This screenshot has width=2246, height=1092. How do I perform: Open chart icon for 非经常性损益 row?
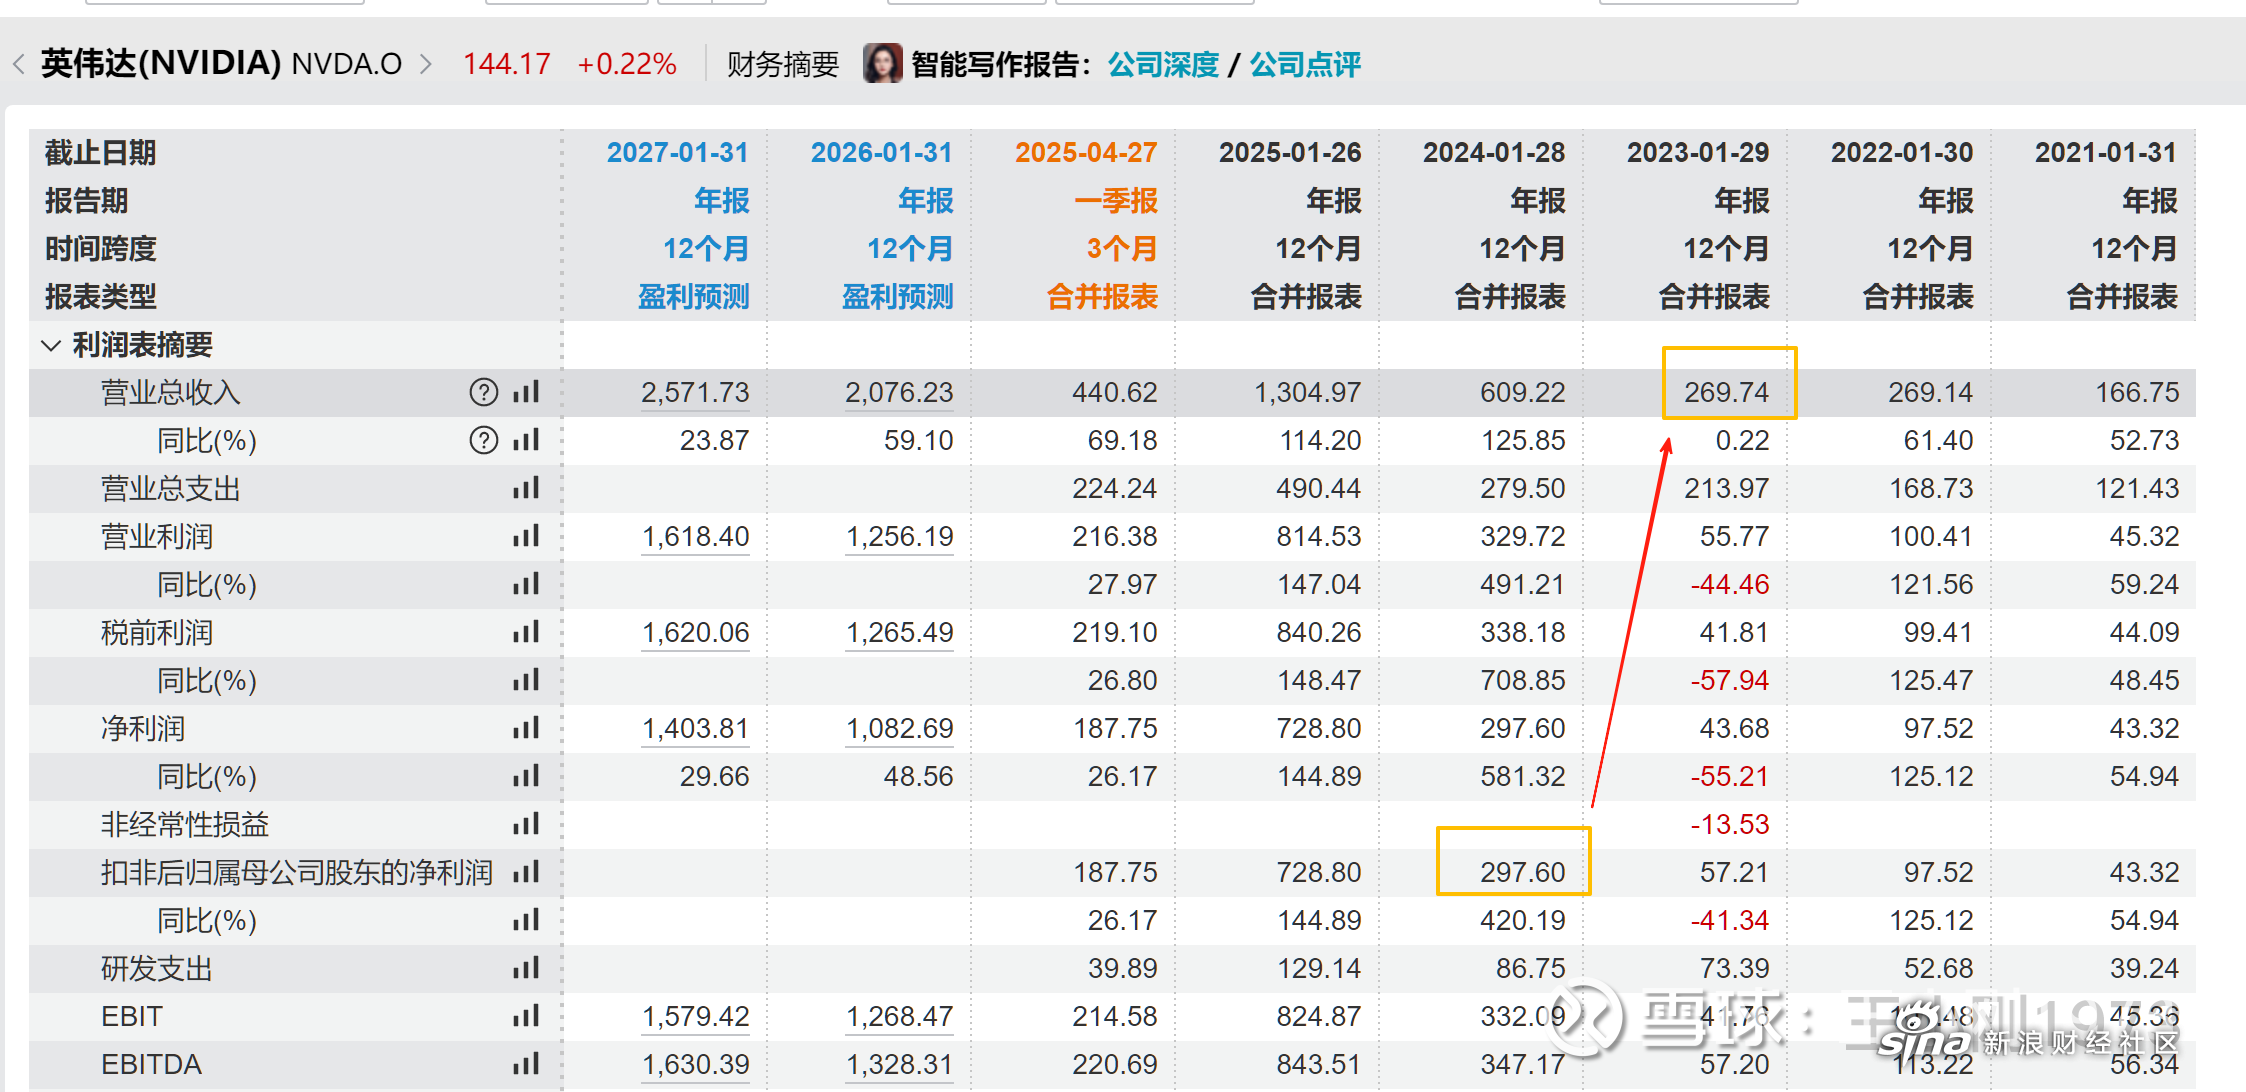click(526, 824)
